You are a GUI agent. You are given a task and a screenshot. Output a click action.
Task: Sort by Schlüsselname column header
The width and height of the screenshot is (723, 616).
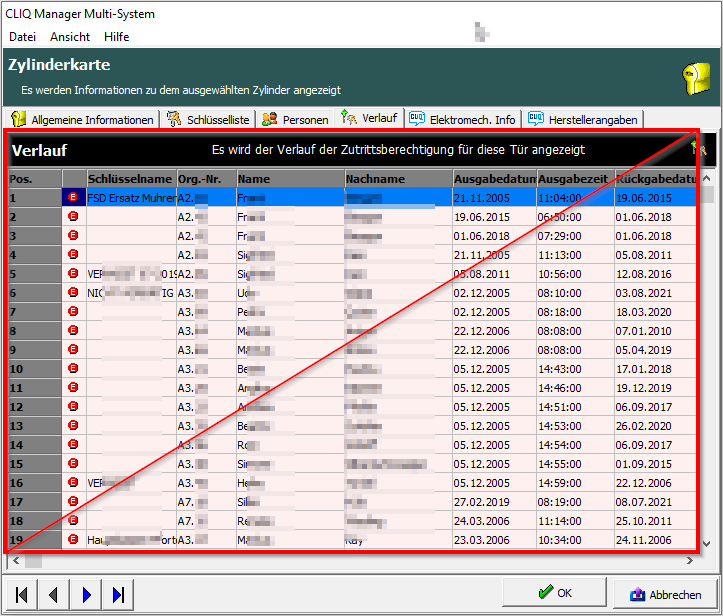click(x=131, y=179)
